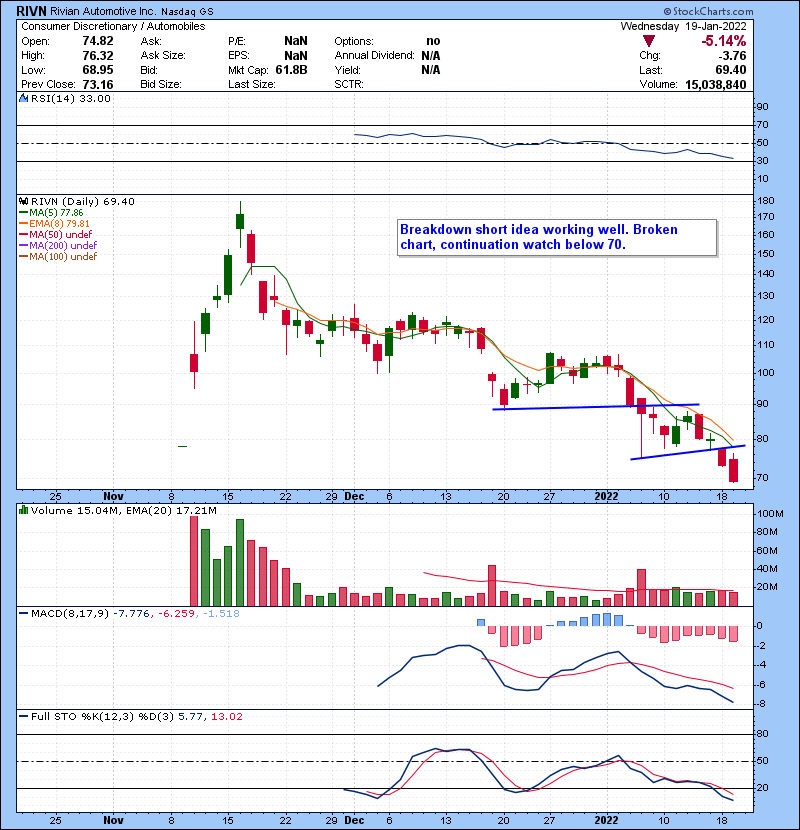Click the date 'Wednesday 19-Jan-2022'
This screenshot has height=830, width=800.
point(684,26)
